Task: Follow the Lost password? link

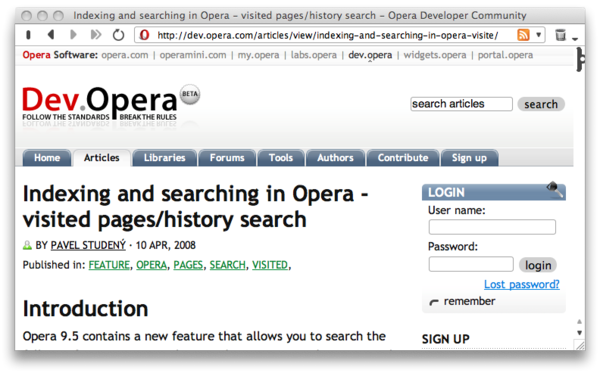Action: click(522, 284)
